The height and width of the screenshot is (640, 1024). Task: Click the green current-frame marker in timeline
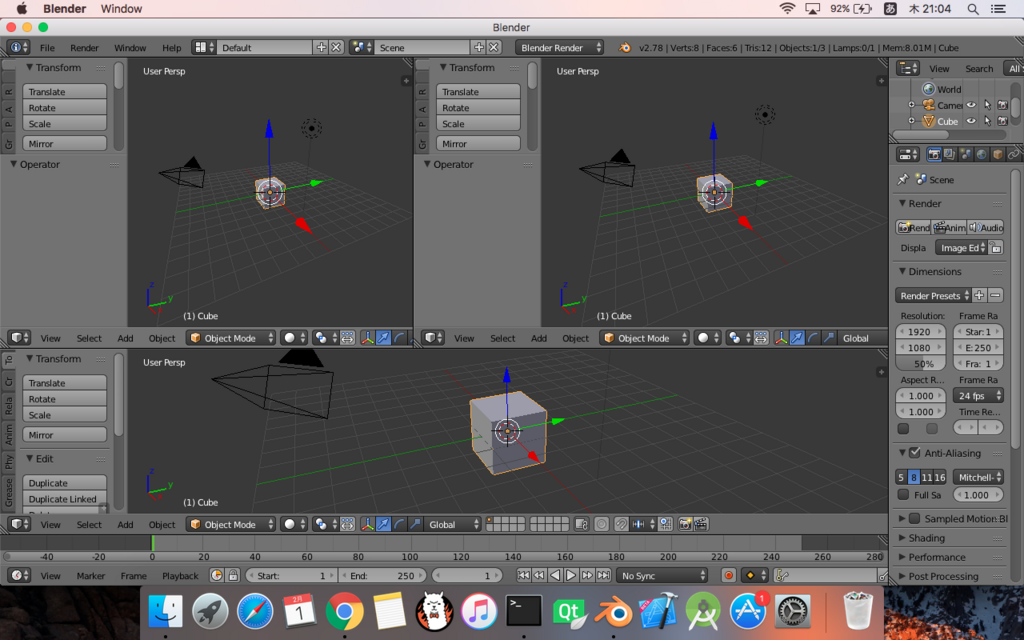(153, 543)
